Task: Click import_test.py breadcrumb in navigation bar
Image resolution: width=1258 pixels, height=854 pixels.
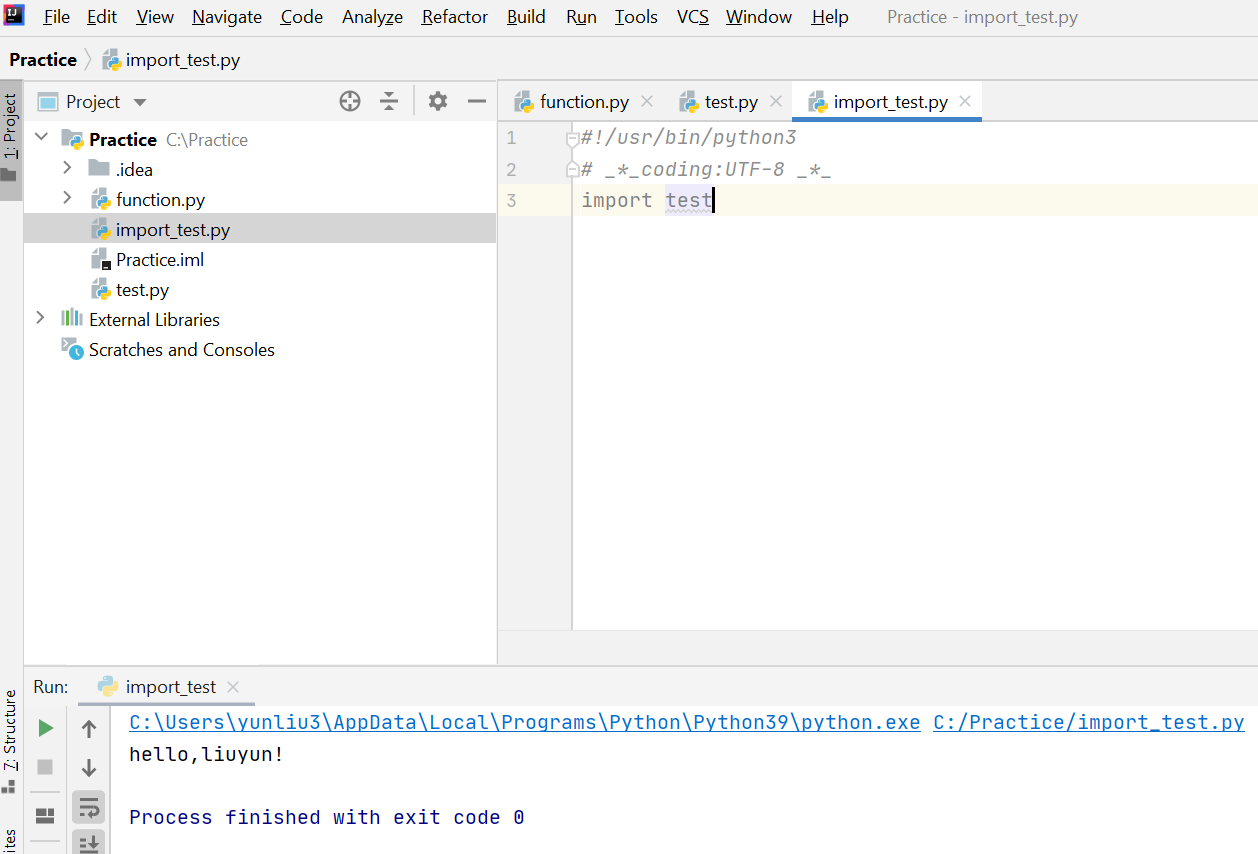Action: click(183, 60)
